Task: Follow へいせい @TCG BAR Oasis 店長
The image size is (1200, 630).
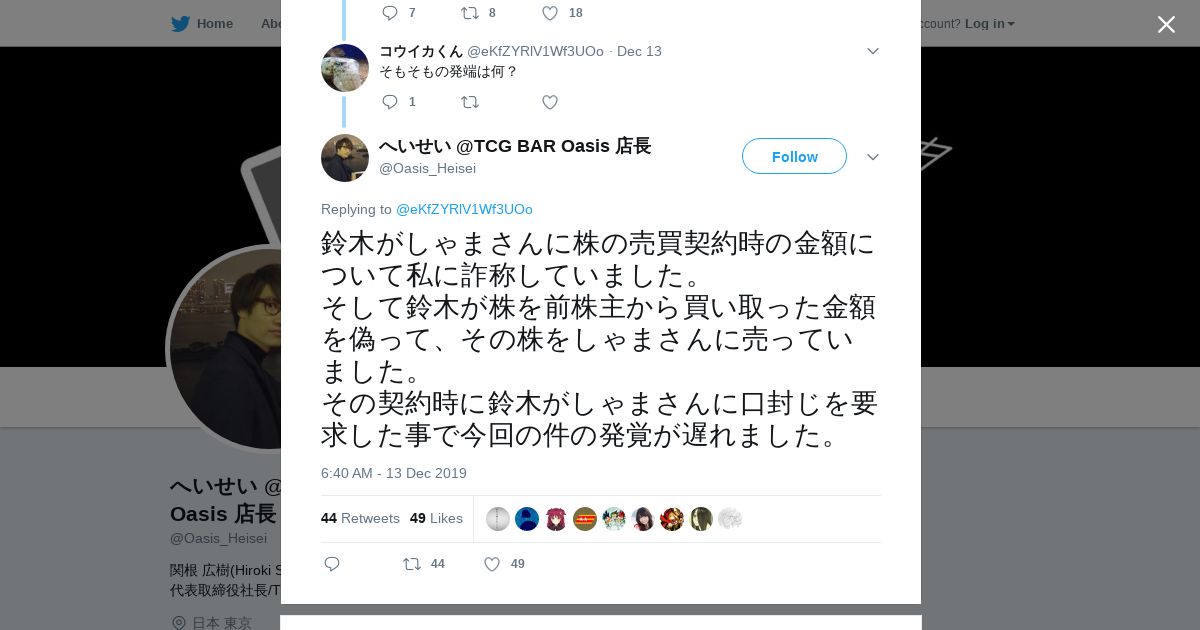Action: click(x=794, y=157)
